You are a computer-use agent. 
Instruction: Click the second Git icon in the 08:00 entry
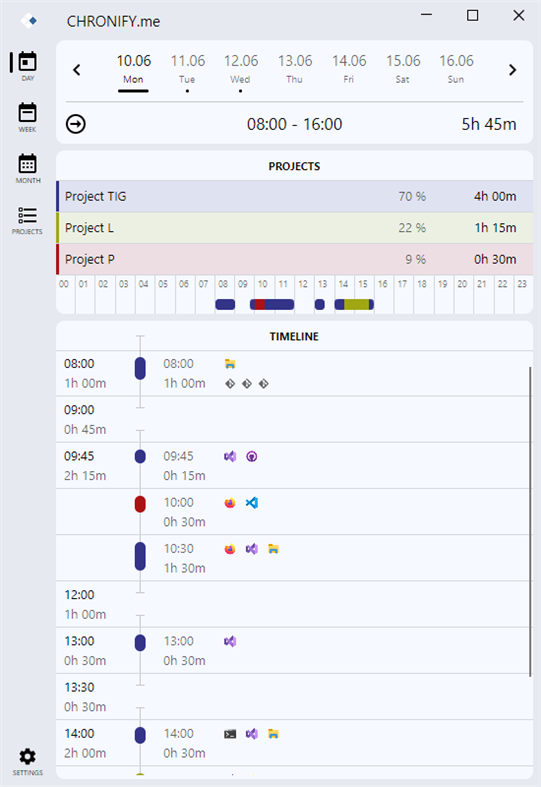[247, 384]
